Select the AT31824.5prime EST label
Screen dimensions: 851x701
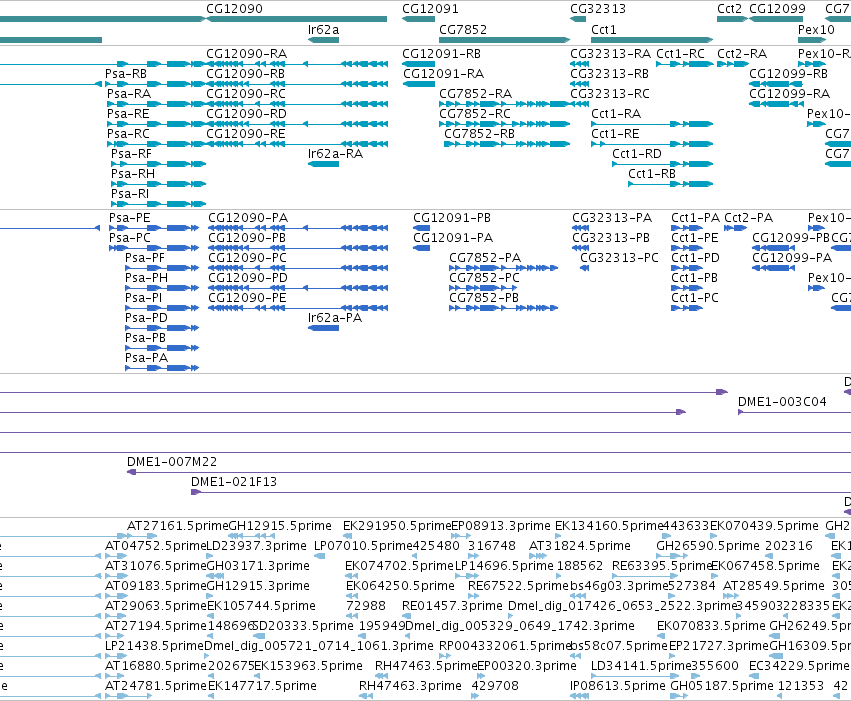(580, 546)
